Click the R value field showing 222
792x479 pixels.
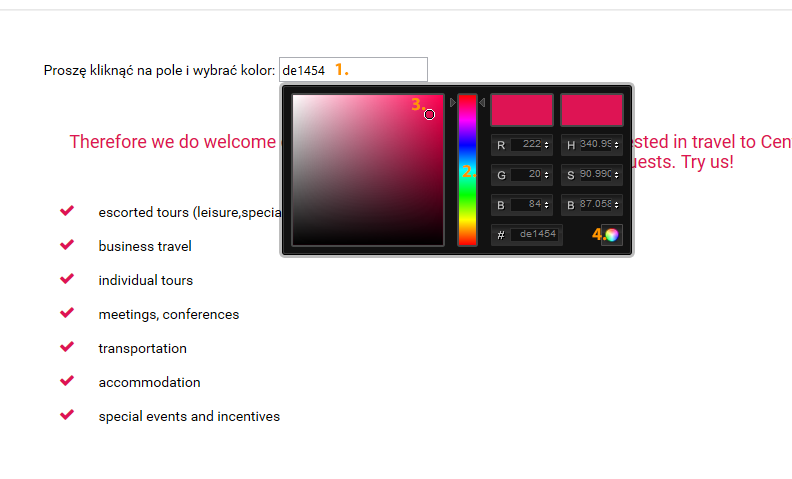point(526,145)
